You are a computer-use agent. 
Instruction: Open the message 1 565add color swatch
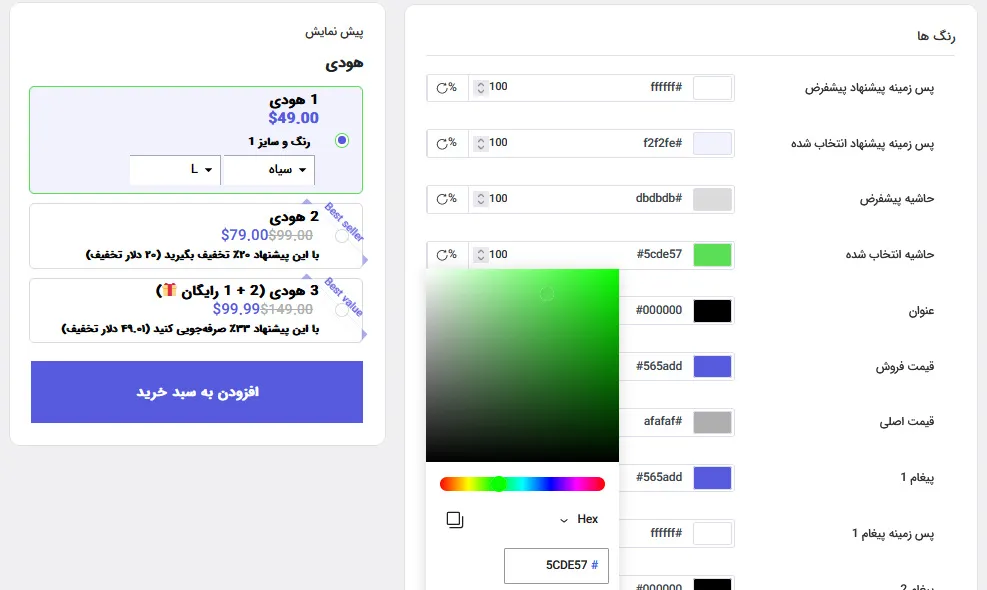pyautogui.click(x=713, y=478)
